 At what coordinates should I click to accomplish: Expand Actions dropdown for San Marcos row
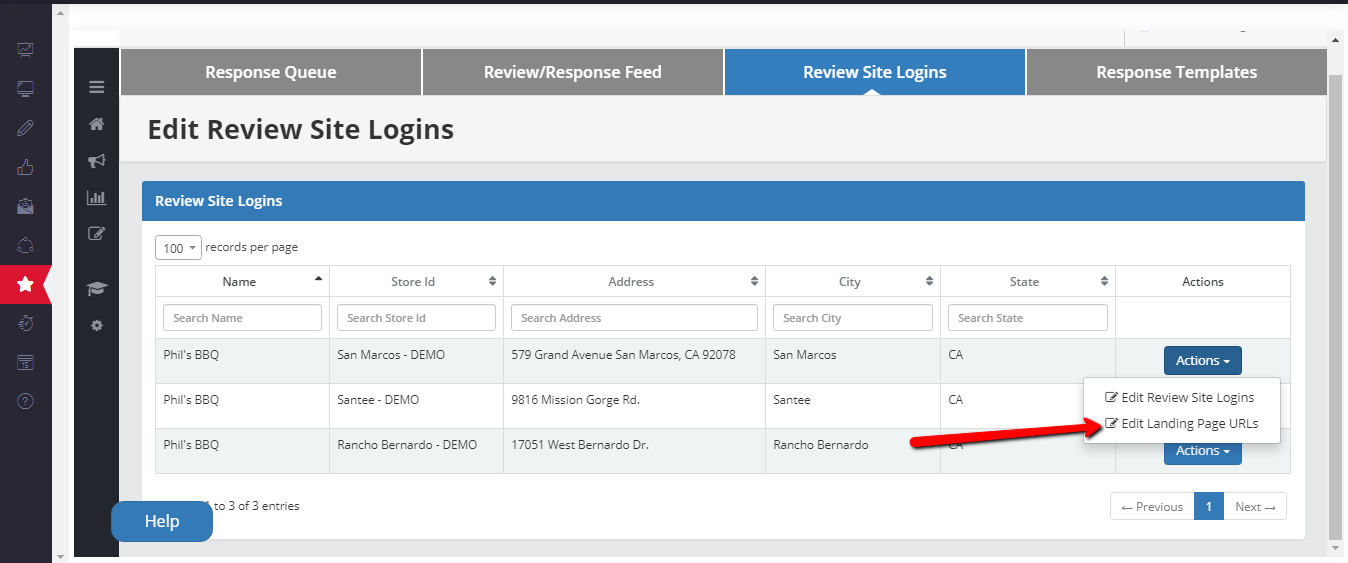[1202, 361]
